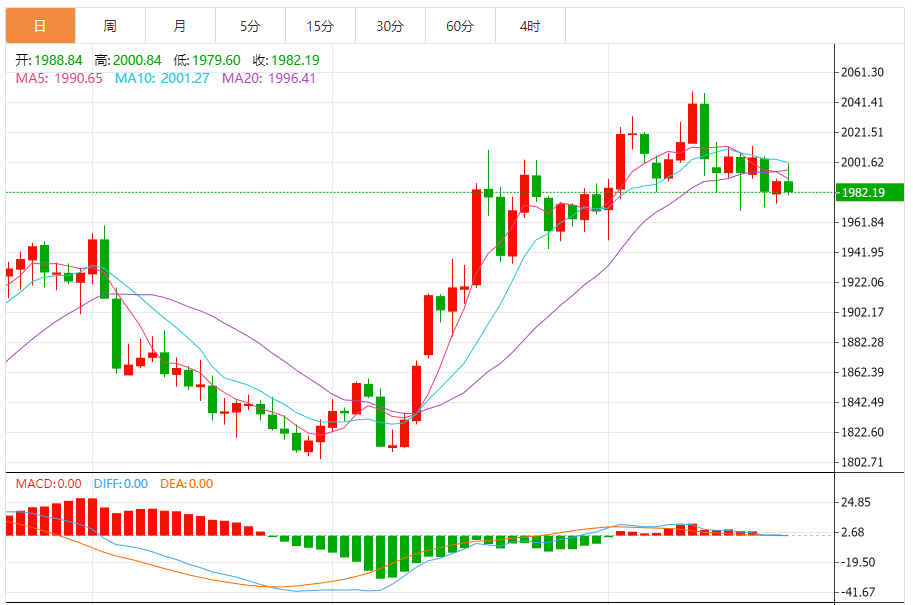Click the 开:1988.84 opening price text
913x605 pixels.
49,60
